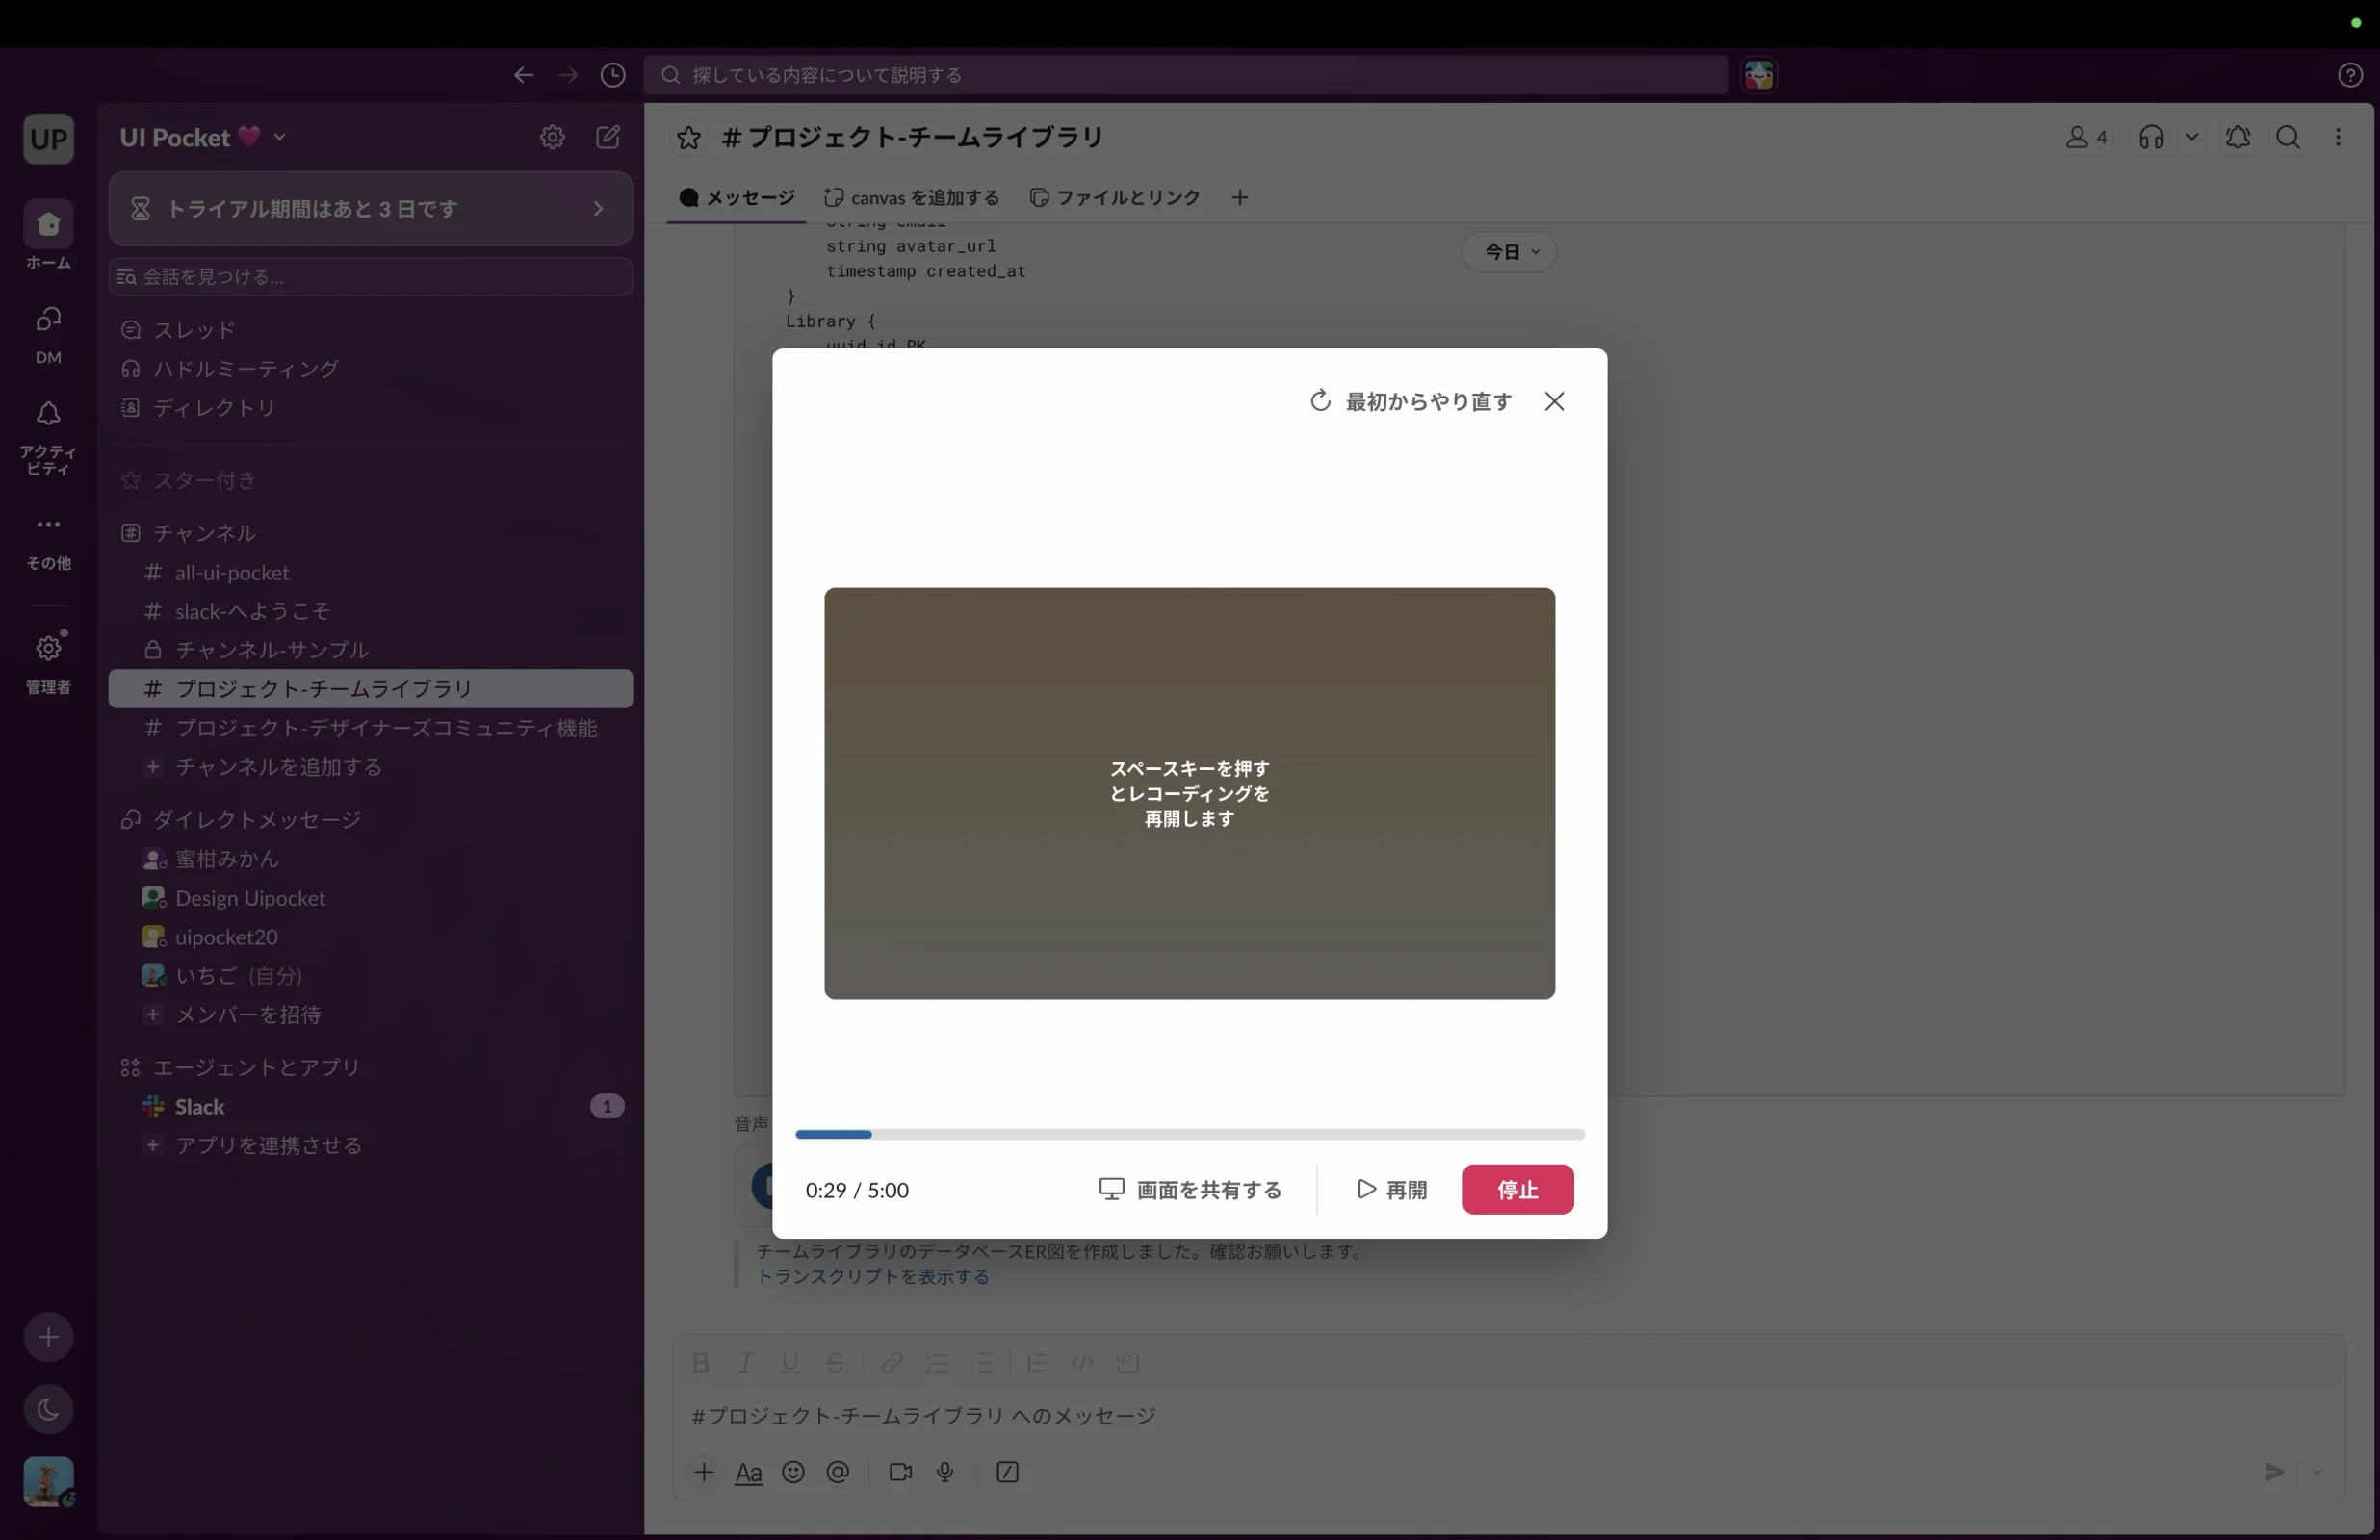Record audio clip microphone icon
The height and width of the screenshot is (1540, 2380).
[944, 1472]
